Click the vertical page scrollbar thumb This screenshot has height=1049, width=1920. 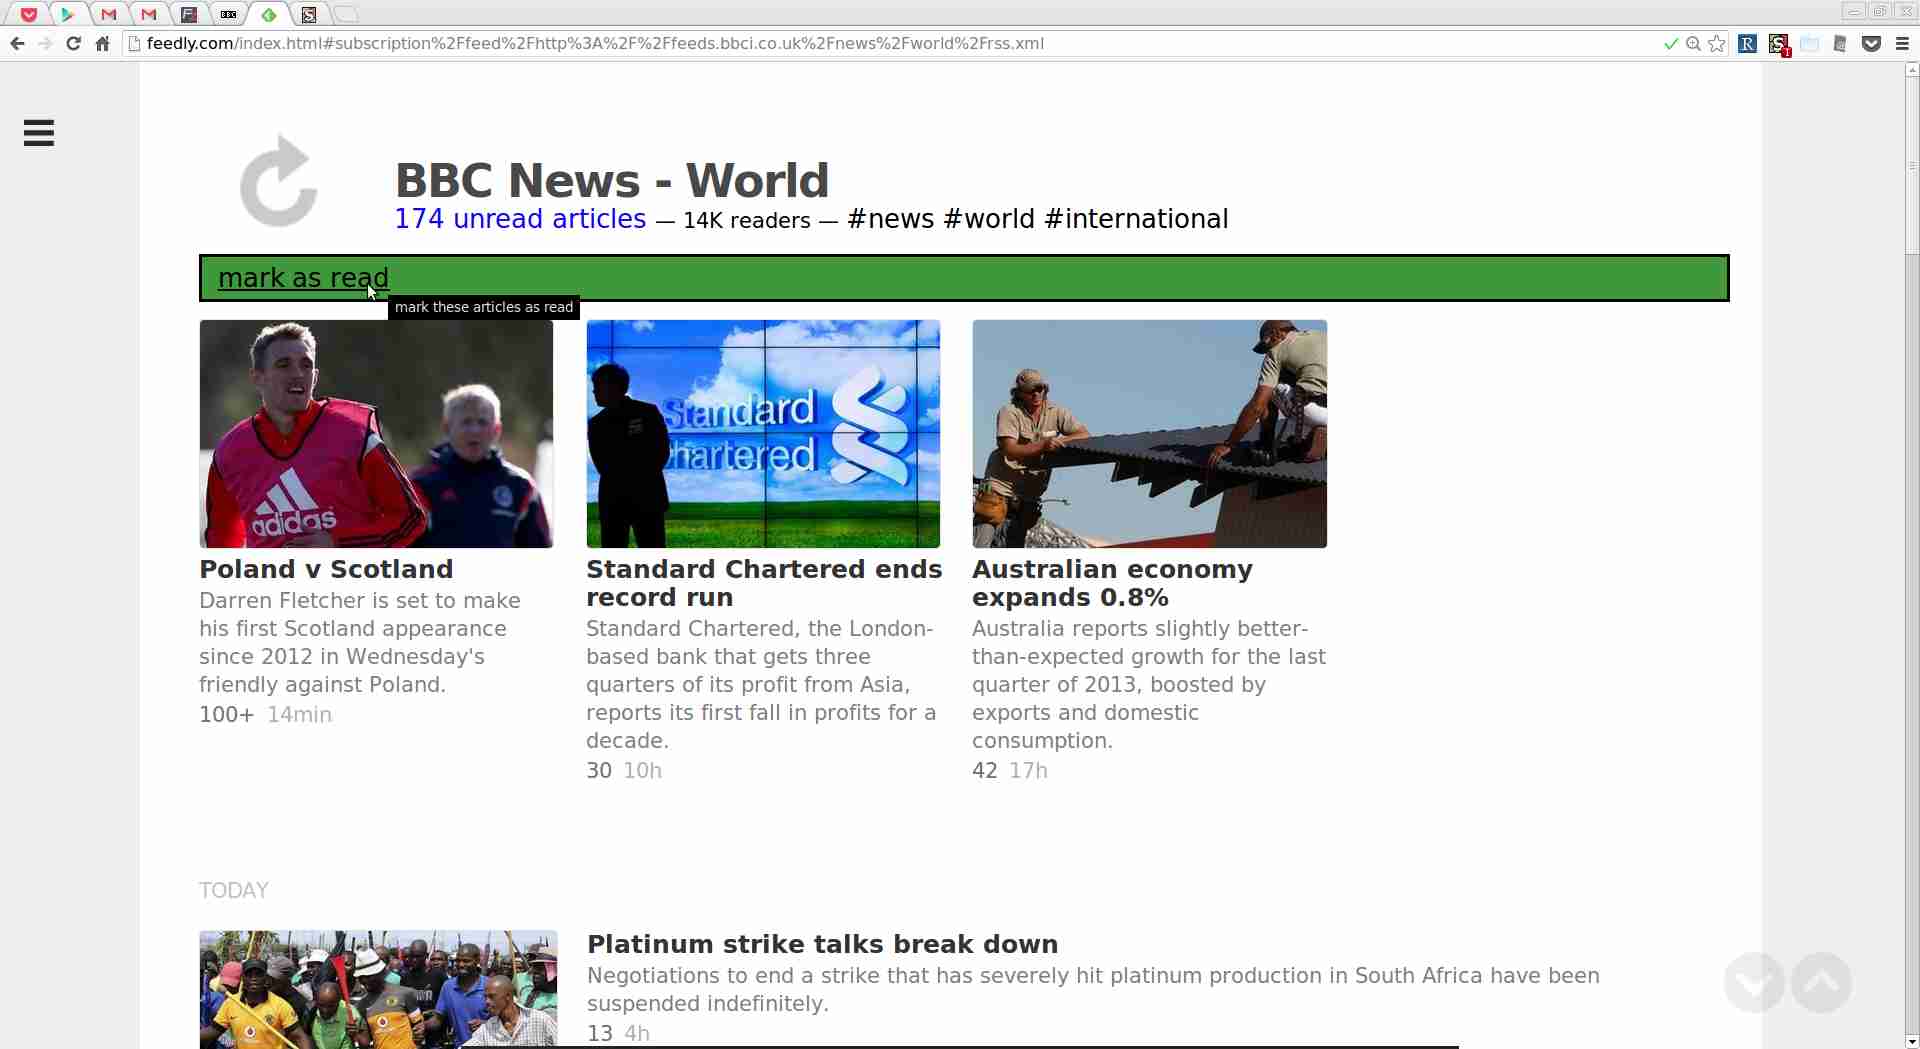click(1913, 165)
